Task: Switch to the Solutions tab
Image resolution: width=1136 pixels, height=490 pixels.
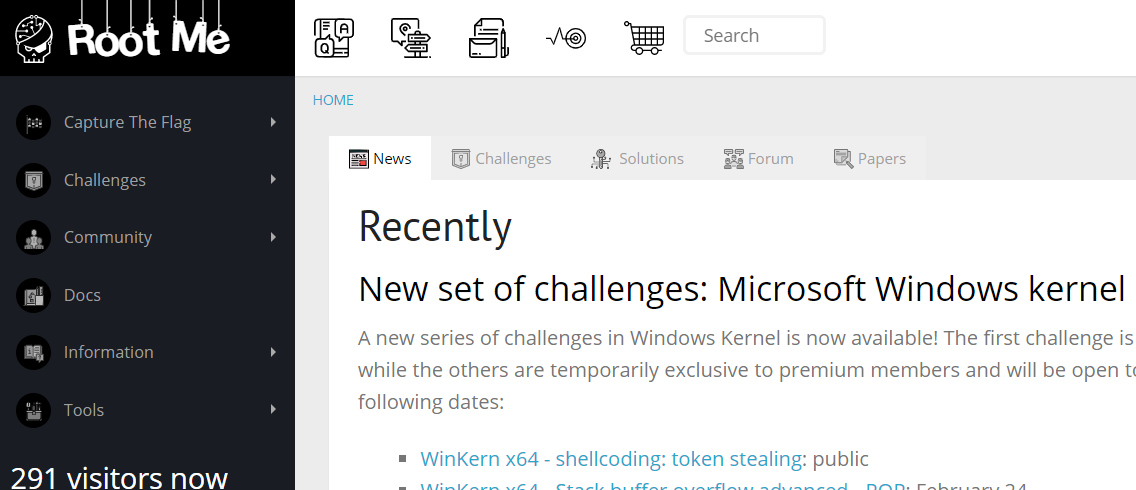Action: (637, 158)
